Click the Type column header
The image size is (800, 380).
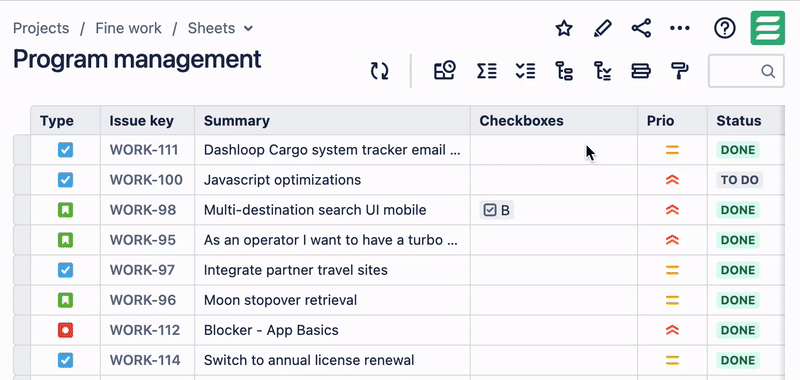click(x=65, y=120)
